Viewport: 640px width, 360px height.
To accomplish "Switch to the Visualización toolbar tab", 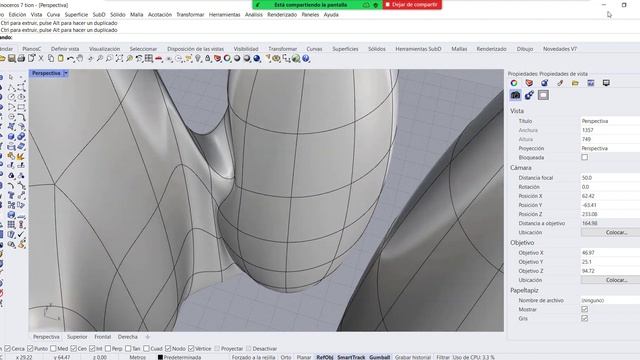I will [104, 49].
